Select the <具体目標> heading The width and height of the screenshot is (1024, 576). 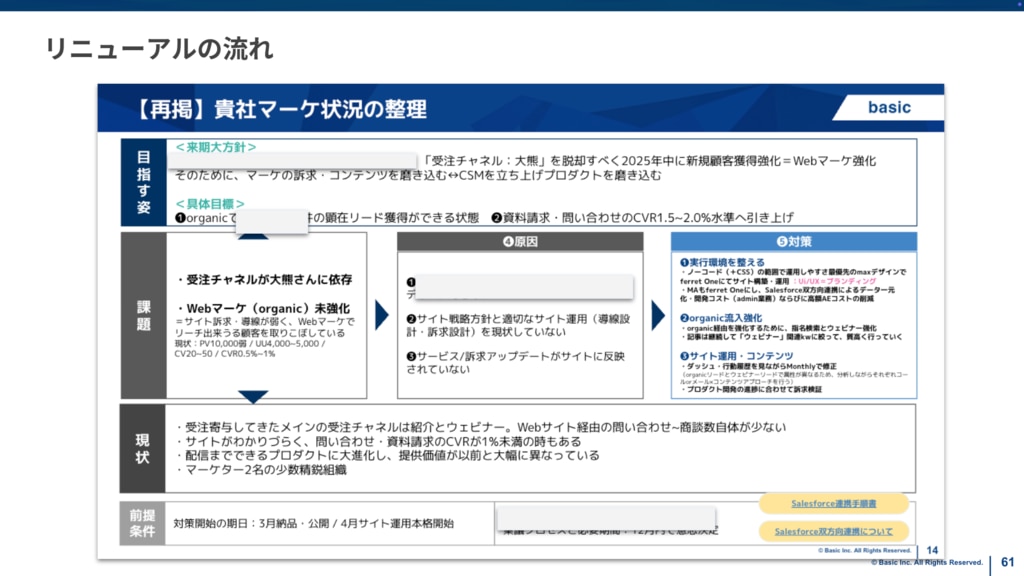(210, 203)
